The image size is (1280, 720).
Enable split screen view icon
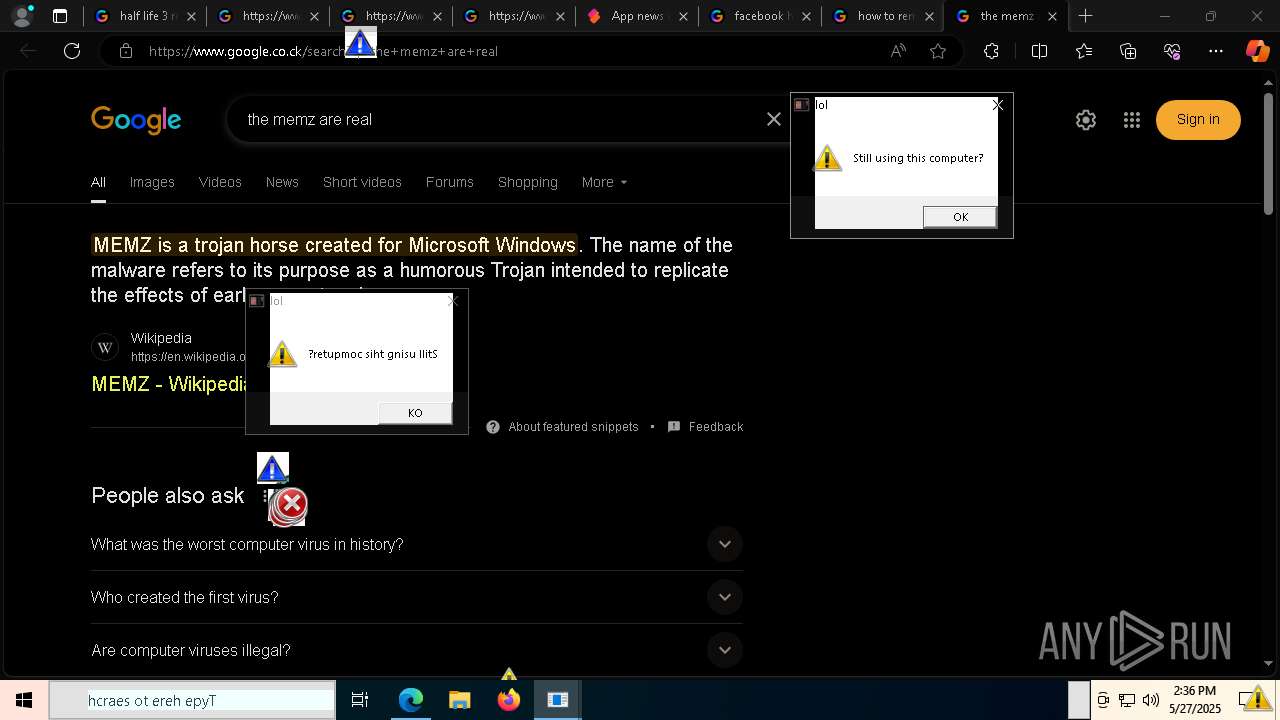1039,51
